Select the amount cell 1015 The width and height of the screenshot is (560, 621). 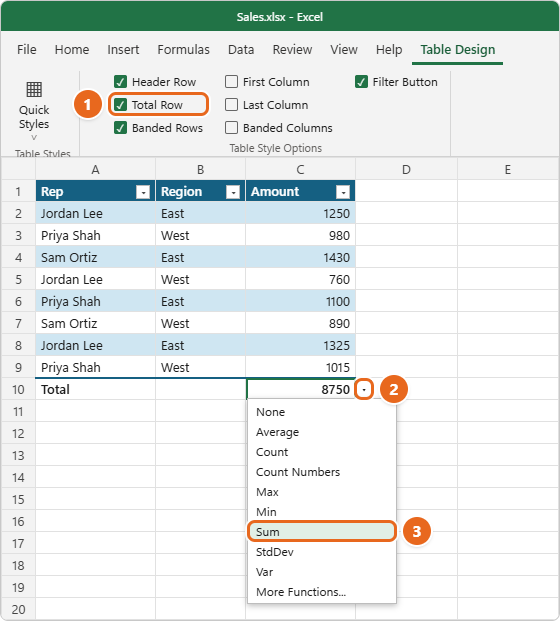point(301,368)
